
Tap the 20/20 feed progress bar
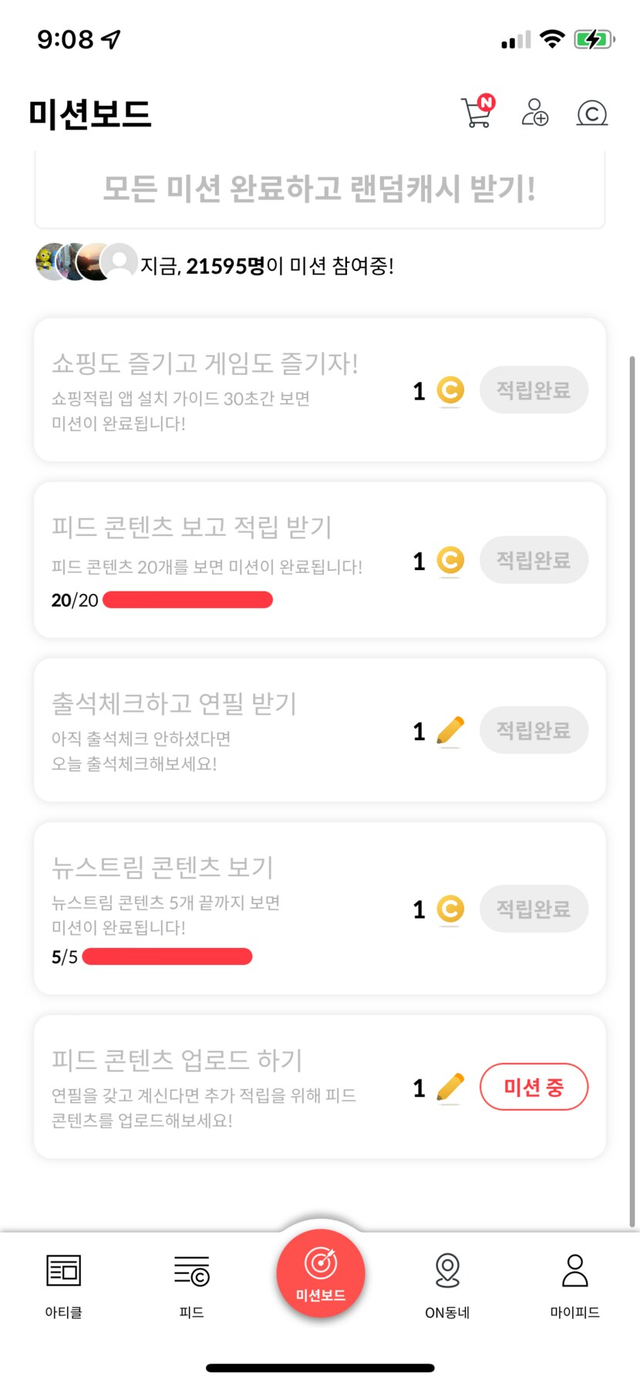coord(188,600)
